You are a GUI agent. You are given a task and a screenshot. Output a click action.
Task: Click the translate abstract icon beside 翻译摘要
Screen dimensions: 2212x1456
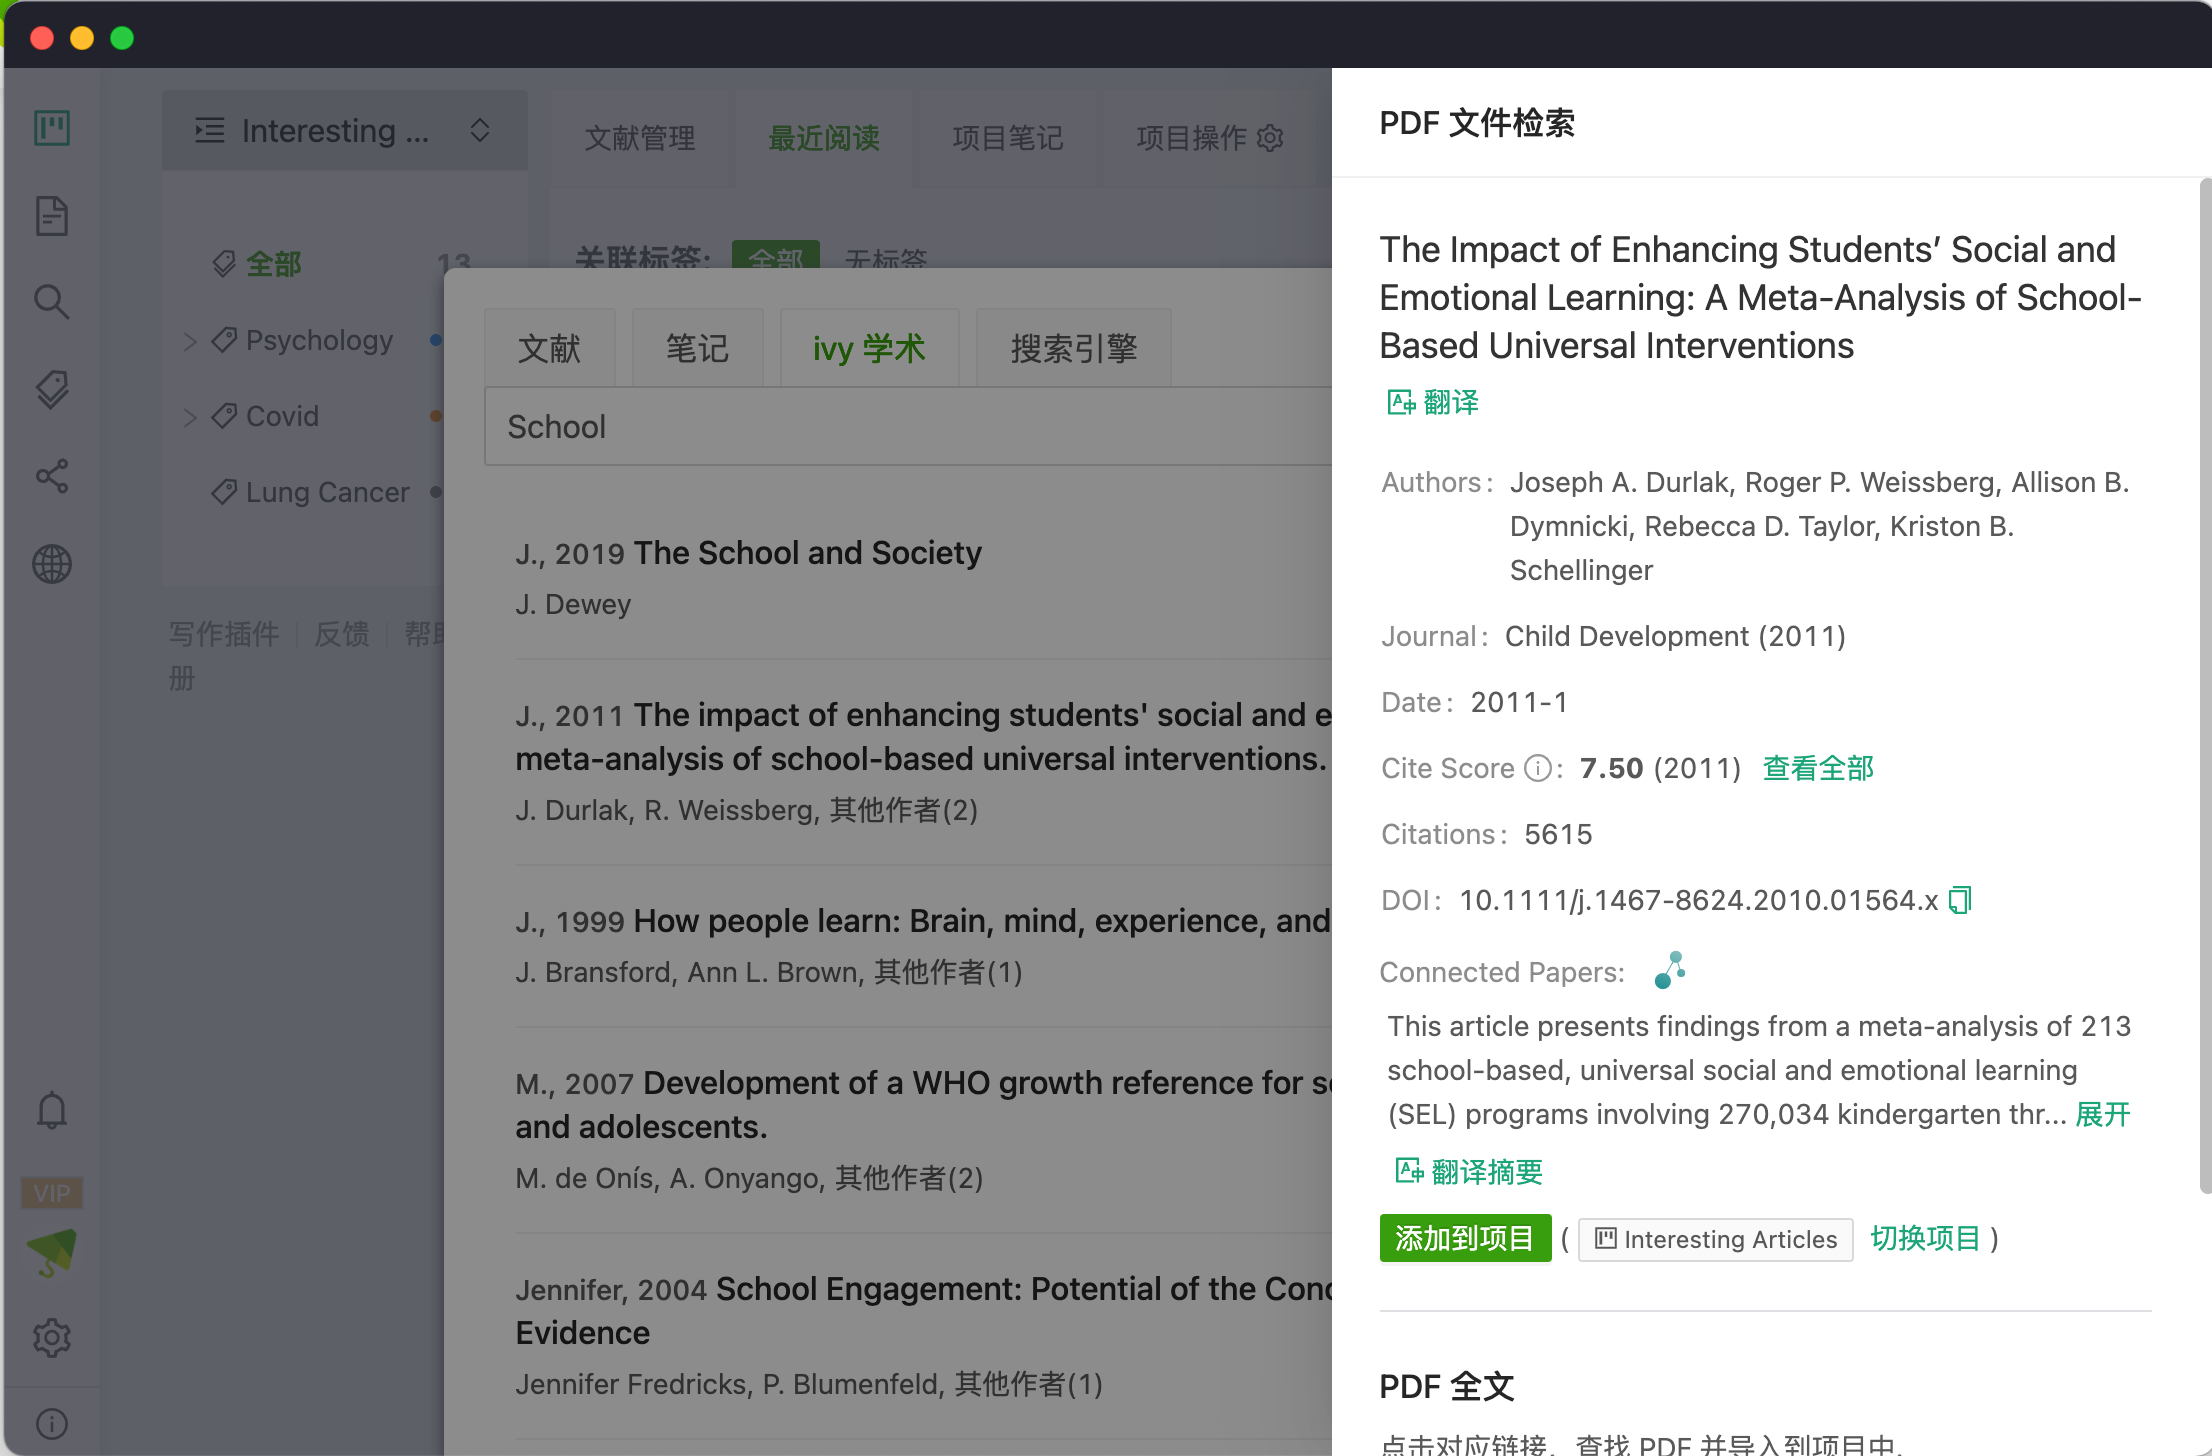[x=1409, y=1171]
